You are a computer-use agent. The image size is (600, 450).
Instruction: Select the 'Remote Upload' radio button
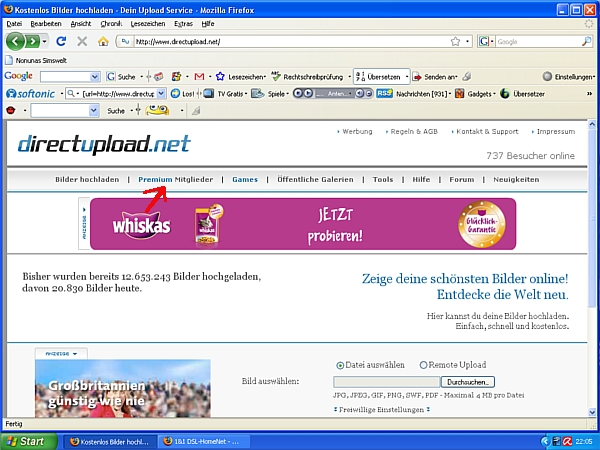(x=424, y=365)
